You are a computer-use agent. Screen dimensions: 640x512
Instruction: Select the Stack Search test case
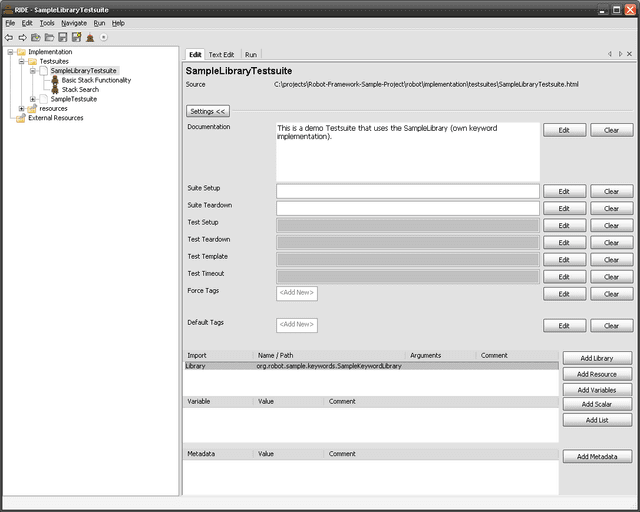tap(80, 89)
